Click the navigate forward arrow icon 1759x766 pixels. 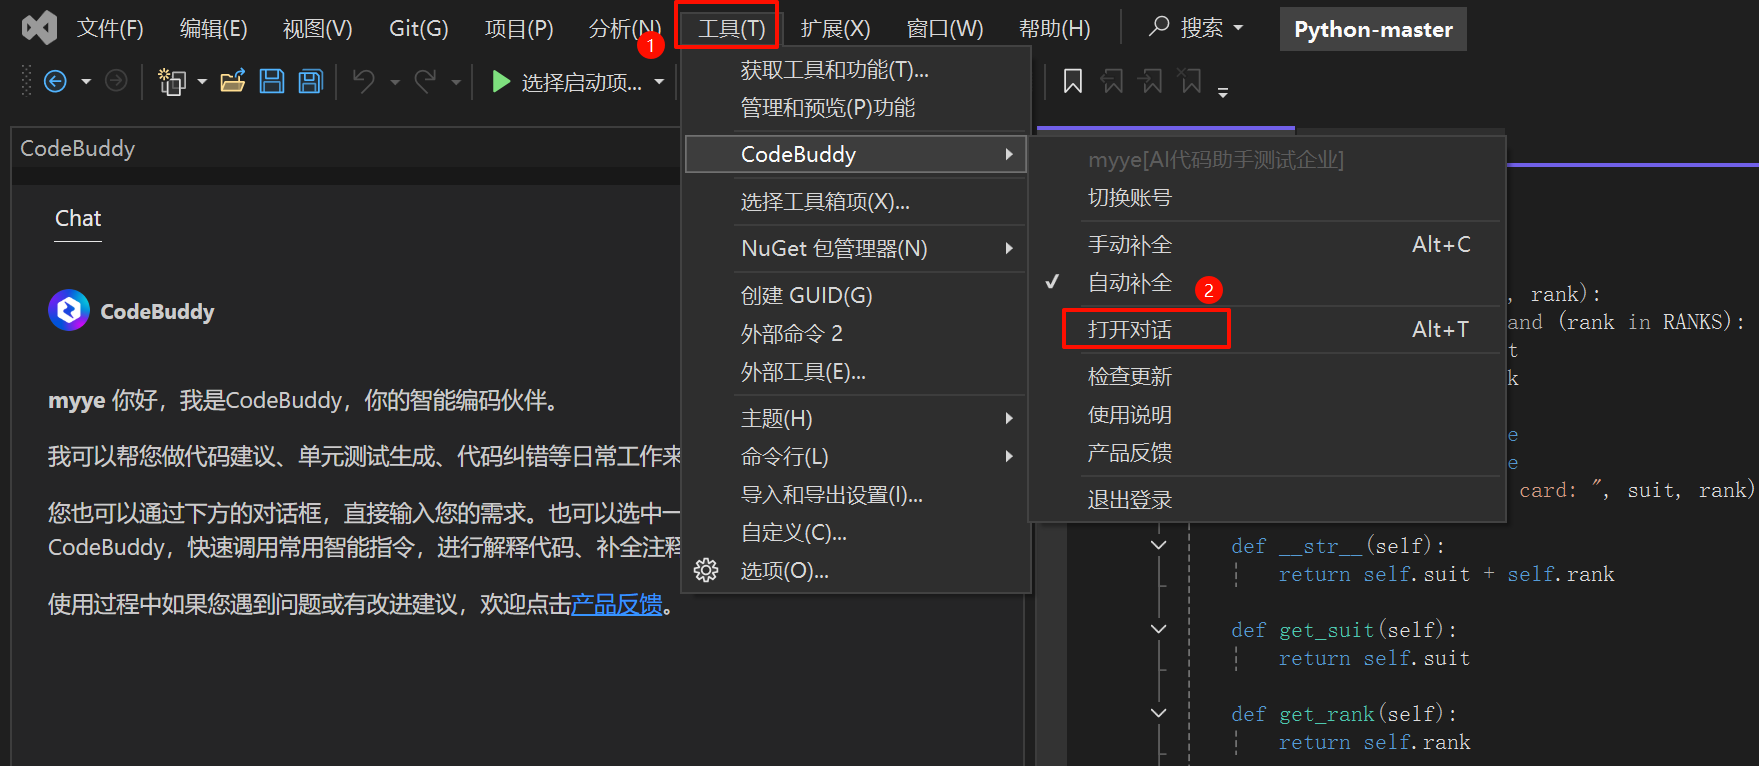[116, 81]
